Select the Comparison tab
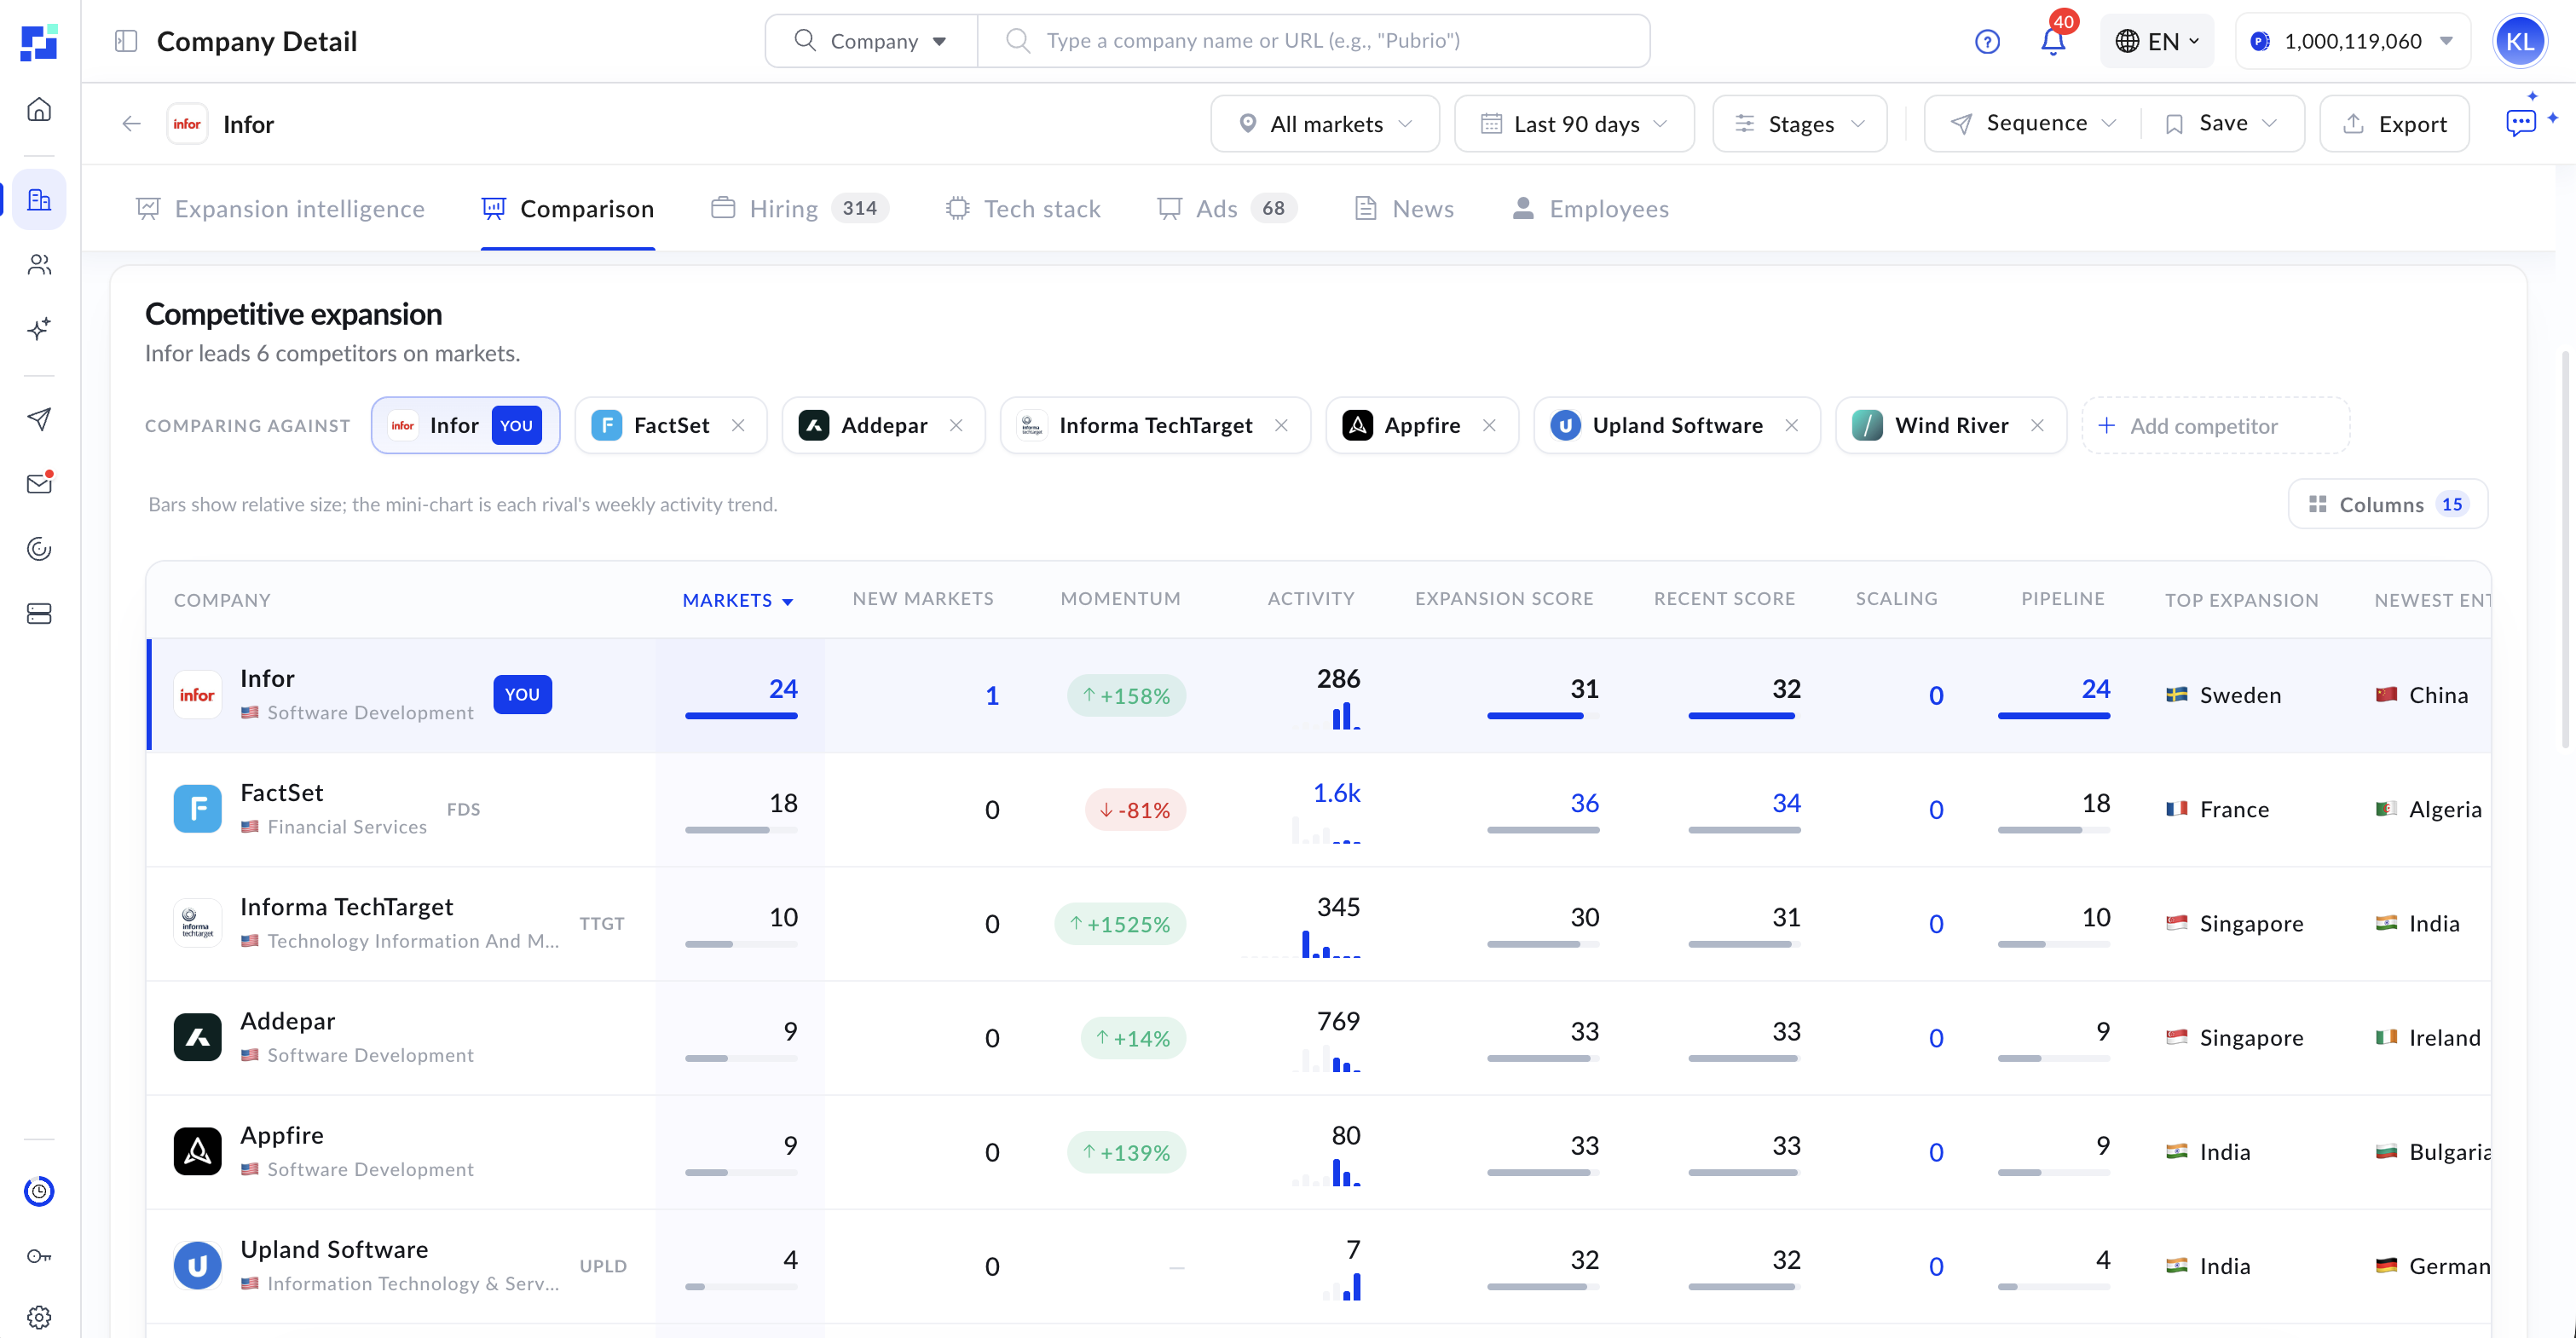The height and width of the screenshot is (1338, 2576). tap(568, 208)
